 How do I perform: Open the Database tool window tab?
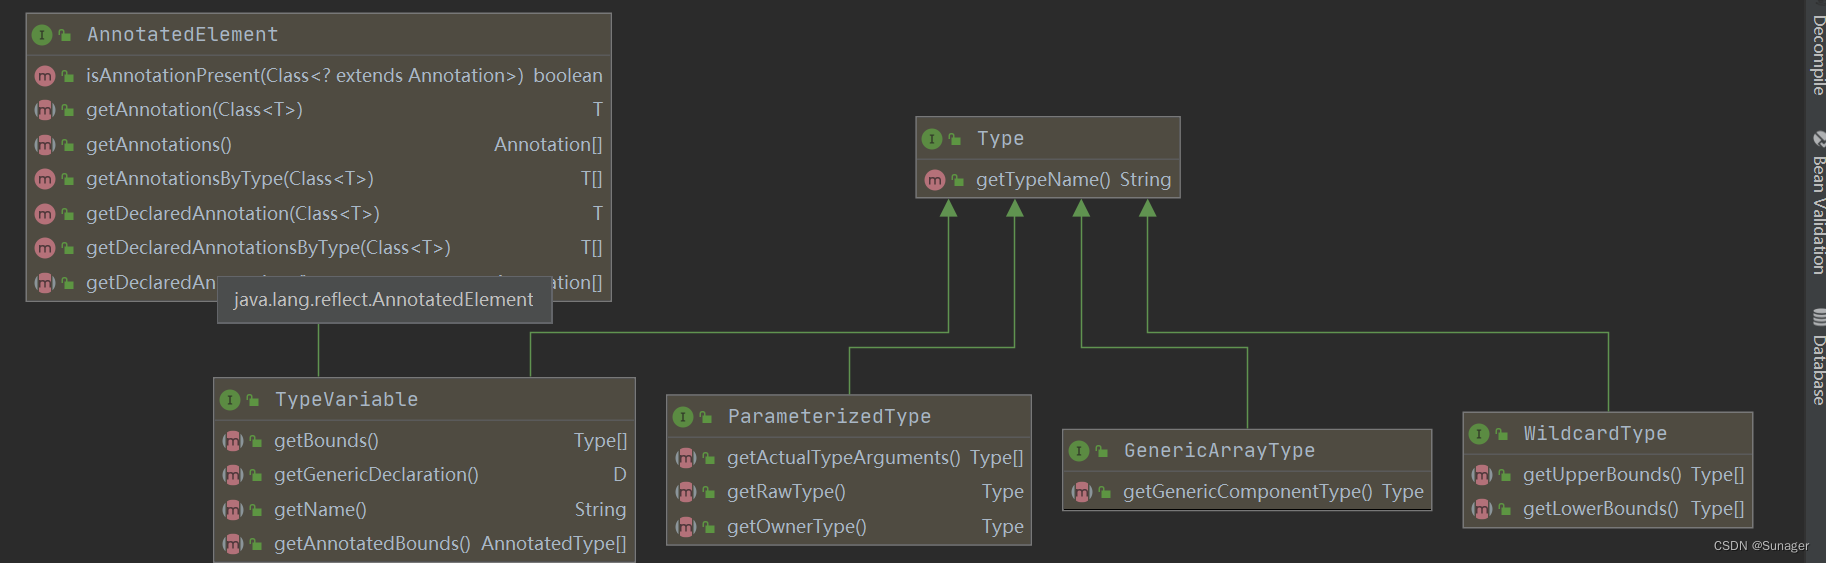[x=1817, y=358]
